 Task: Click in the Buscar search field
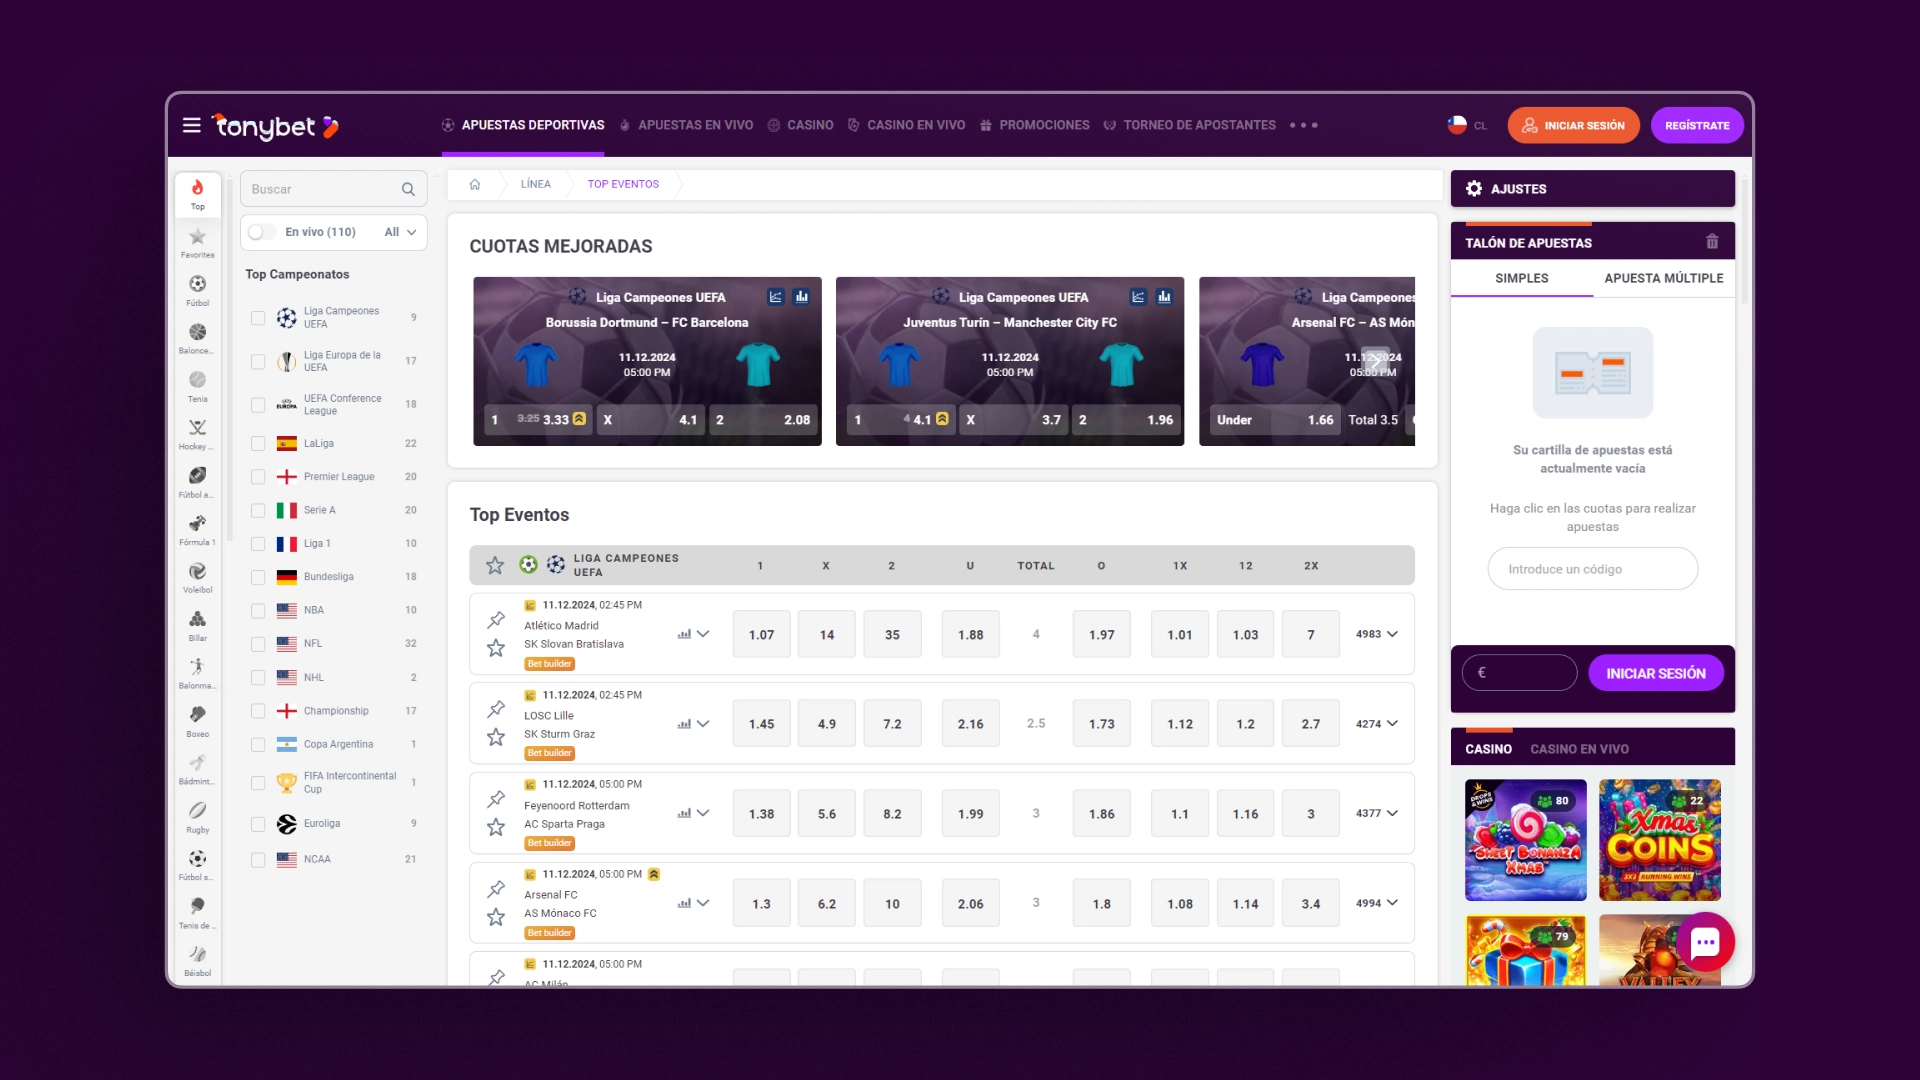click(x=334, y=189)
